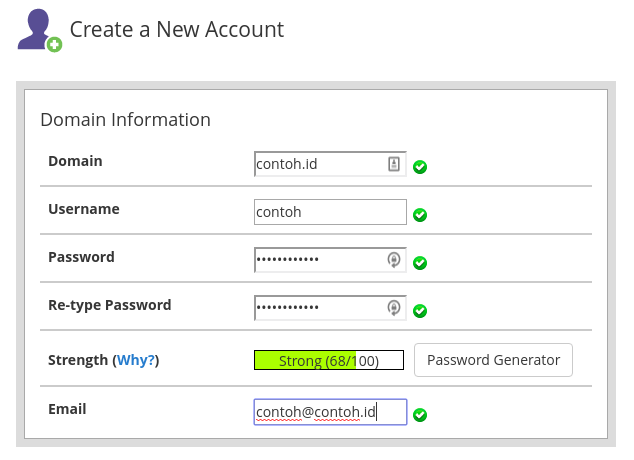This screenshot has height=460, width=634.
Task: Focus the Email input field
Action: 330,412
